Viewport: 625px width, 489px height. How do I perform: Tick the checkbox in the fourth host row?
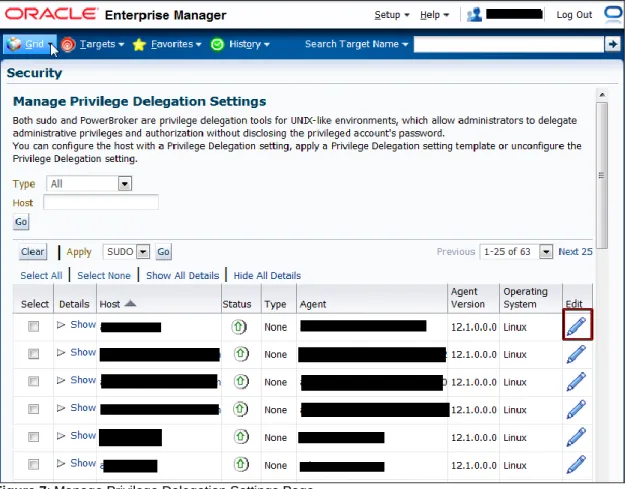(33, 409)
